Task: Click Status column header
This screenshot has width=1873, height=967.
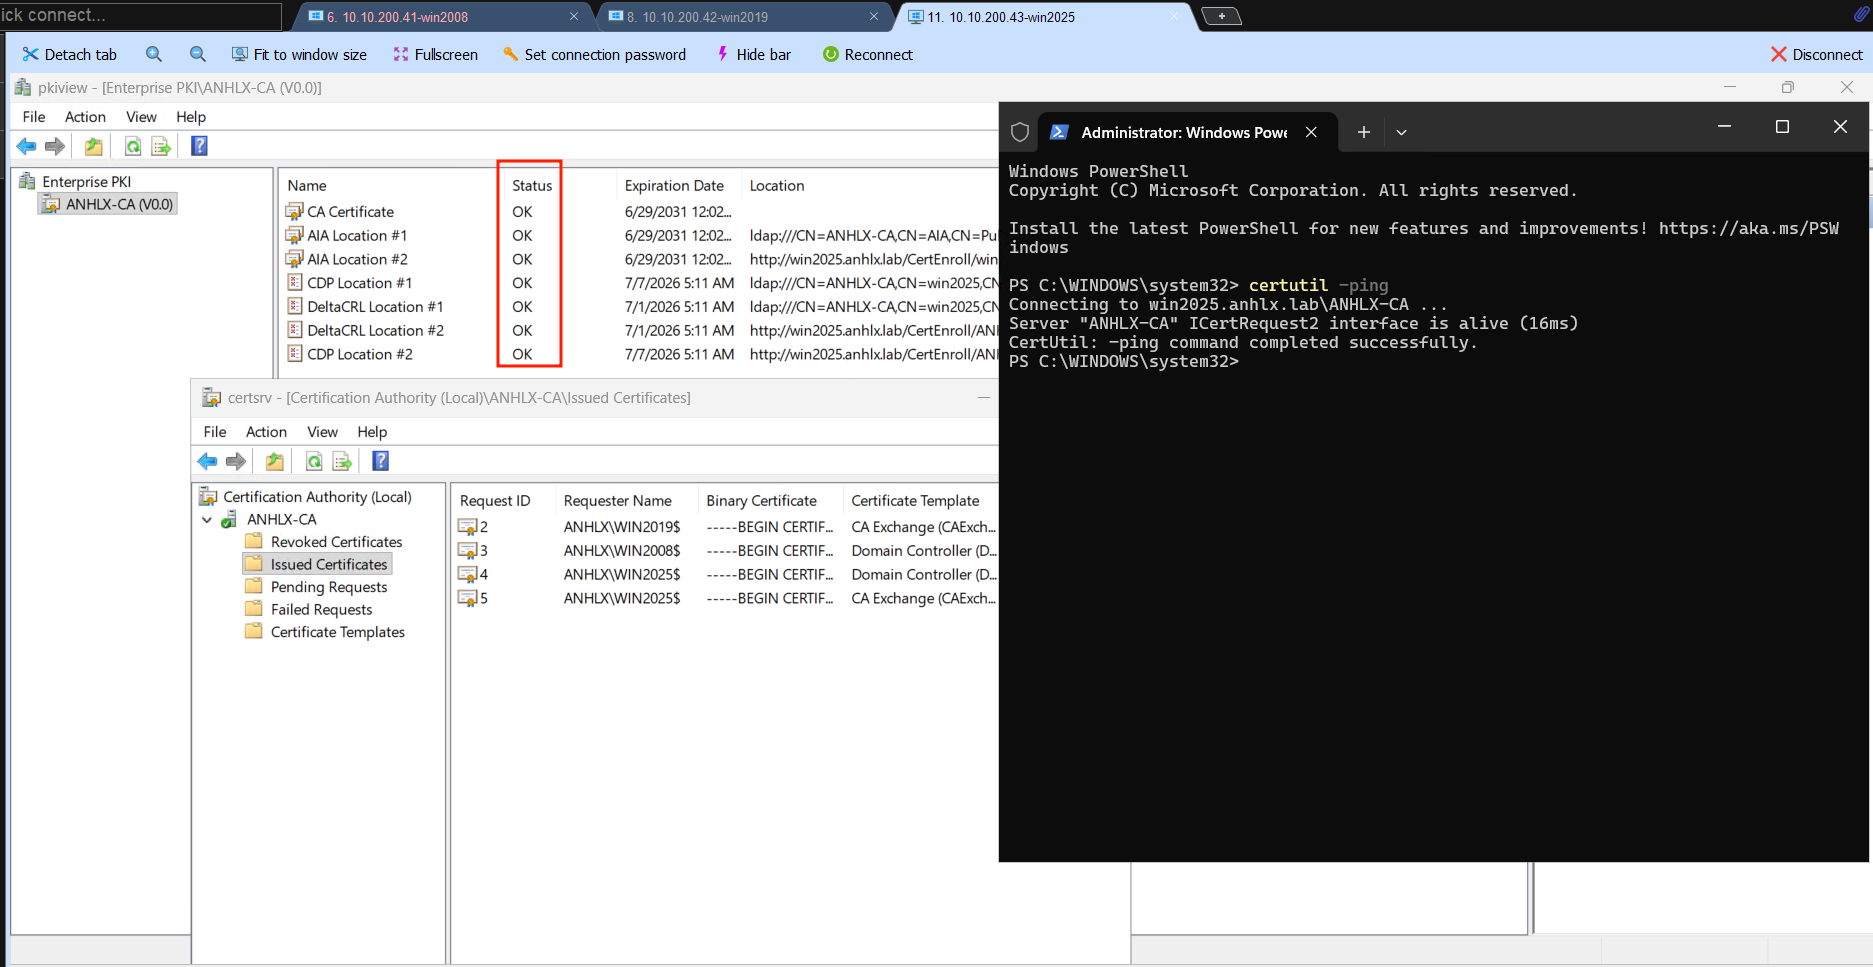Action: (x=532, y=186)
